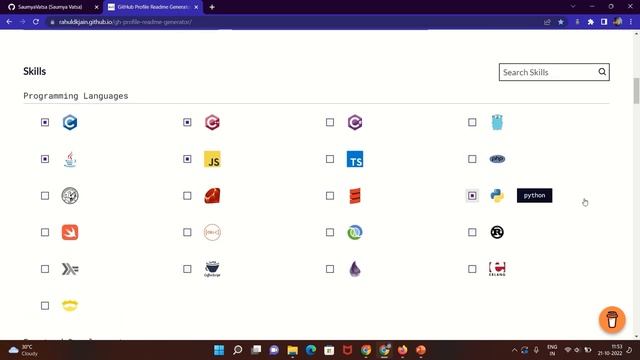Enable the PHP checkbox
Viewport: 640px width, 360px height.
472,159
